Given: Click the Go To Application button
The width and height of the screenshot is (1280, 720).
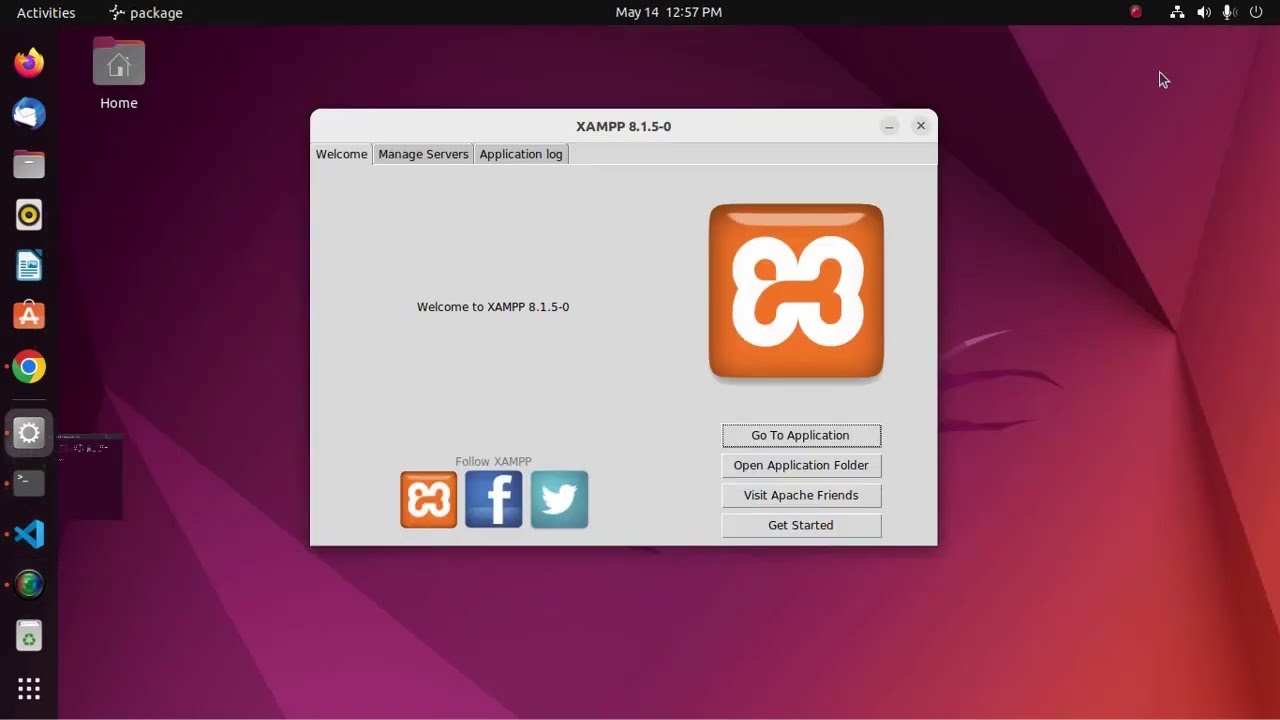Looking at the screenshot, I should point(801,435).
